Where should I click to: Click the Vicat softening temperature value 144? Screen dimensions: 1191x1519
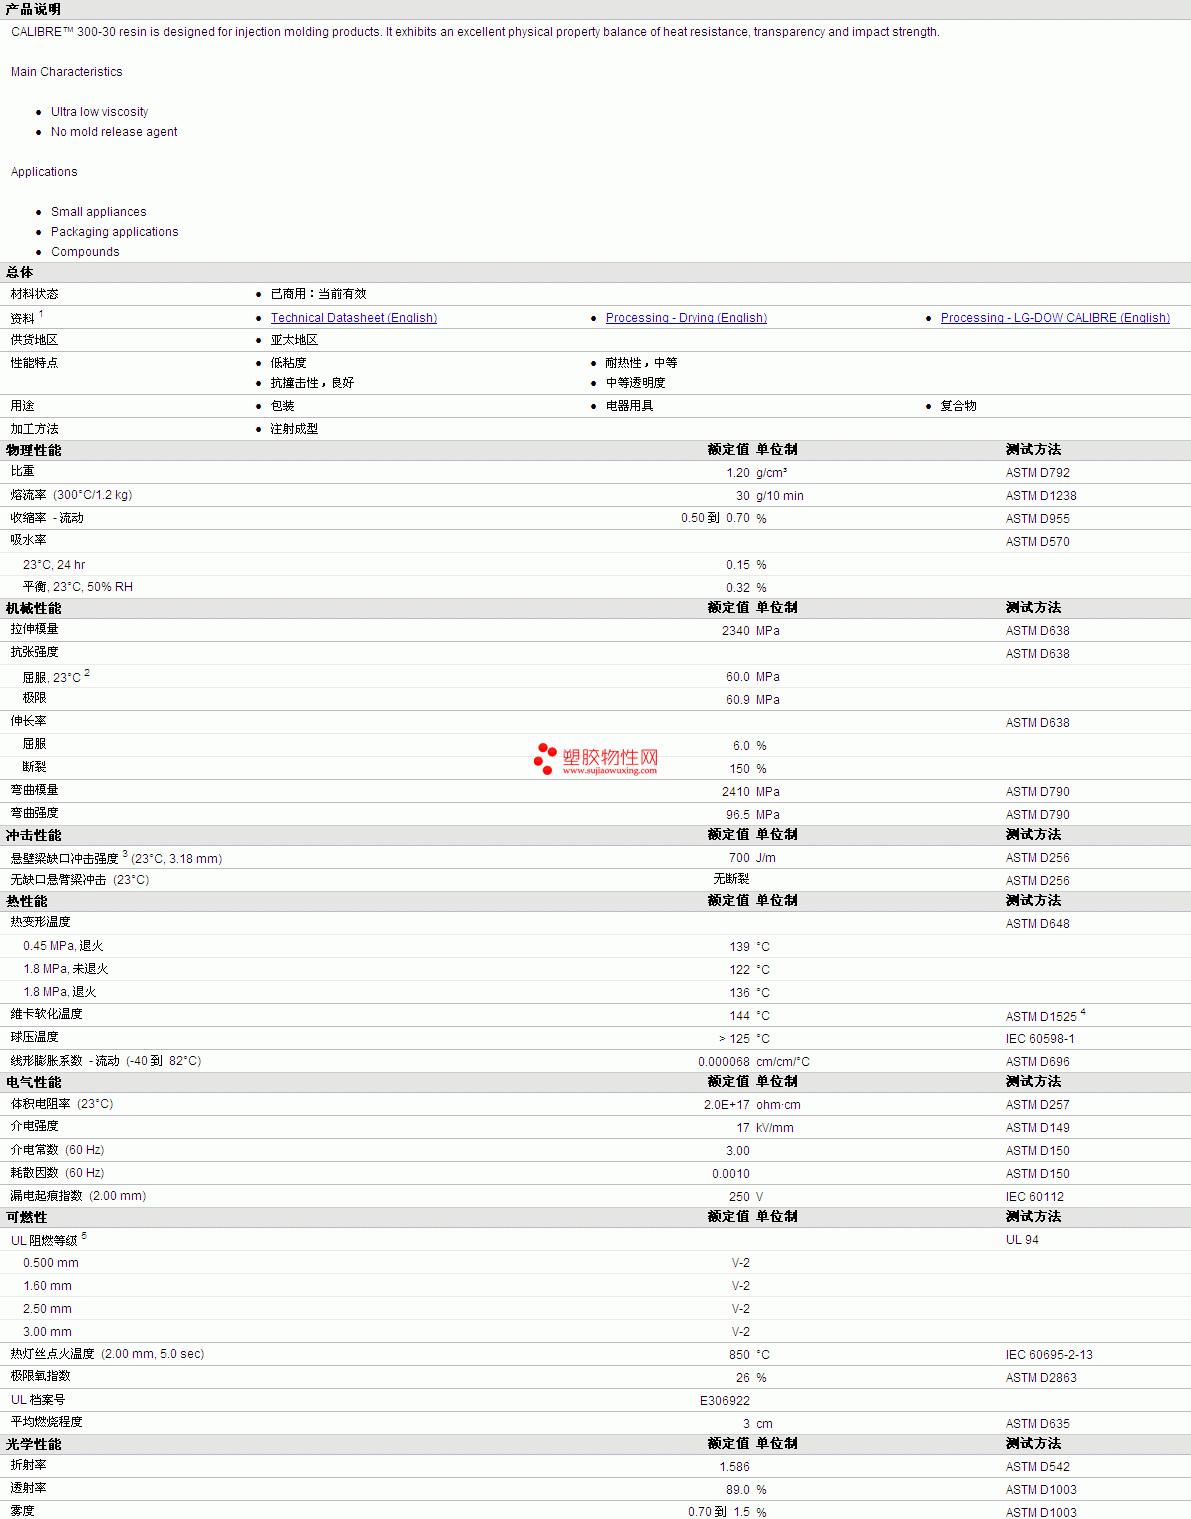pos(739,1016)
